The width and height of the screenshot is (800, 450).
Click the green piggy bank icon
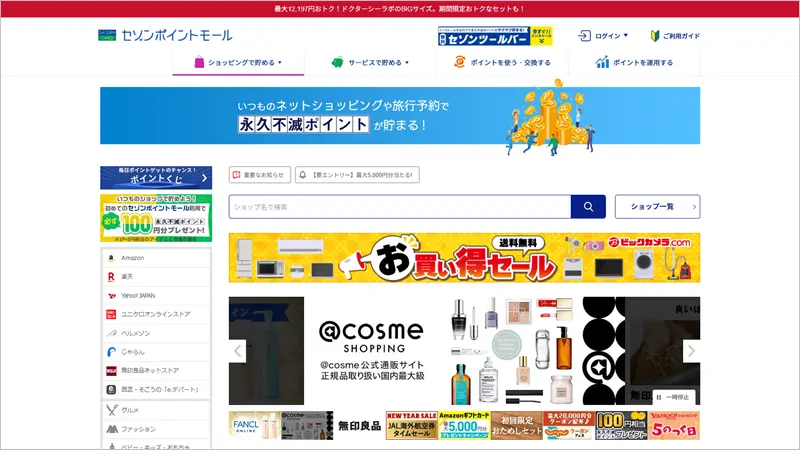[x=337, y=62]
